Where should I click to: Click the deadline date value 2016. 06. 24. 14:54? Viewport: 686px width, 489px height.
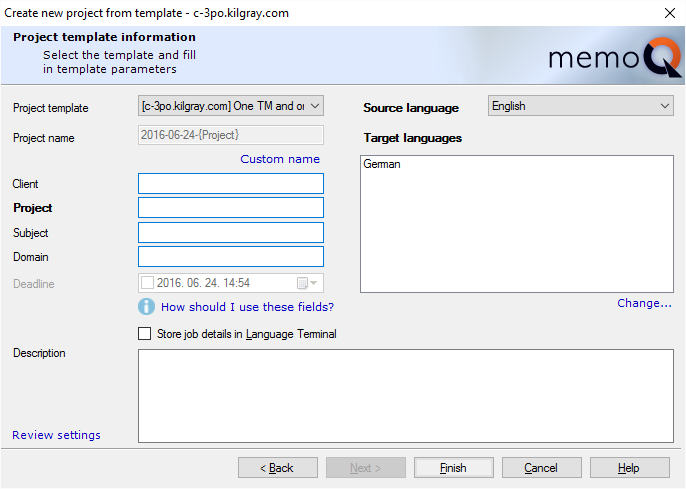[x=203, y=283]
